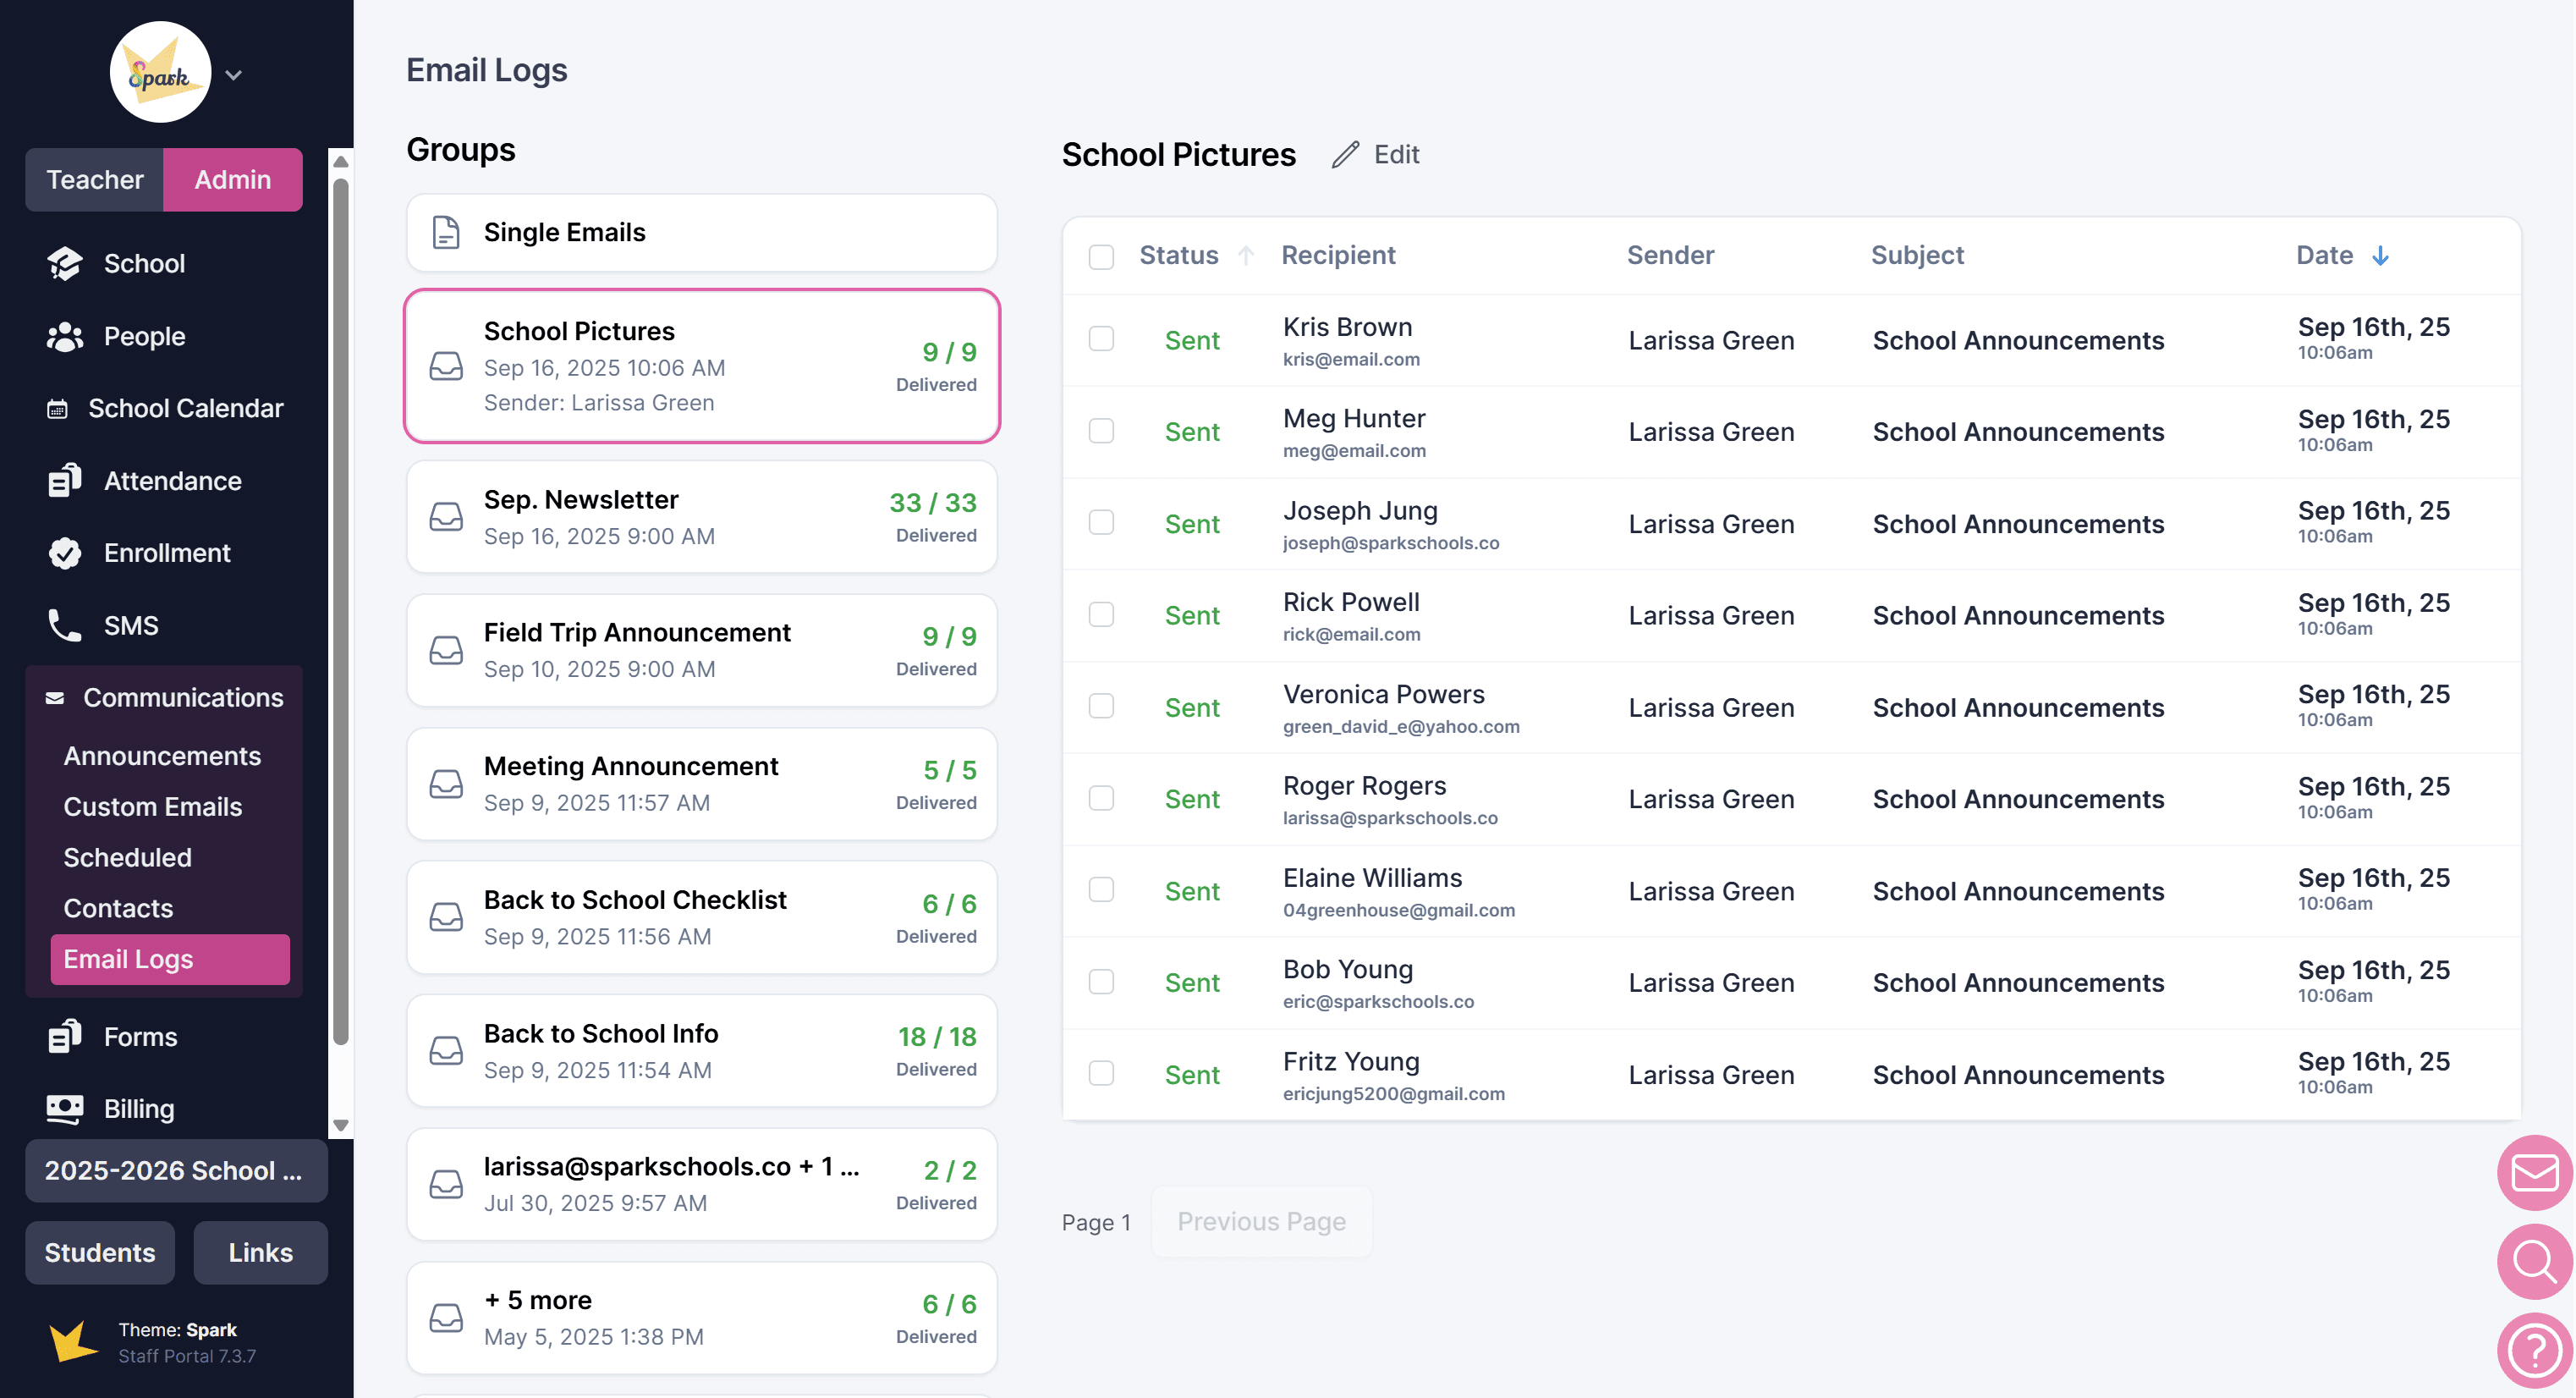Click the Students button
The image size is (2576, 1398).
100,1252
